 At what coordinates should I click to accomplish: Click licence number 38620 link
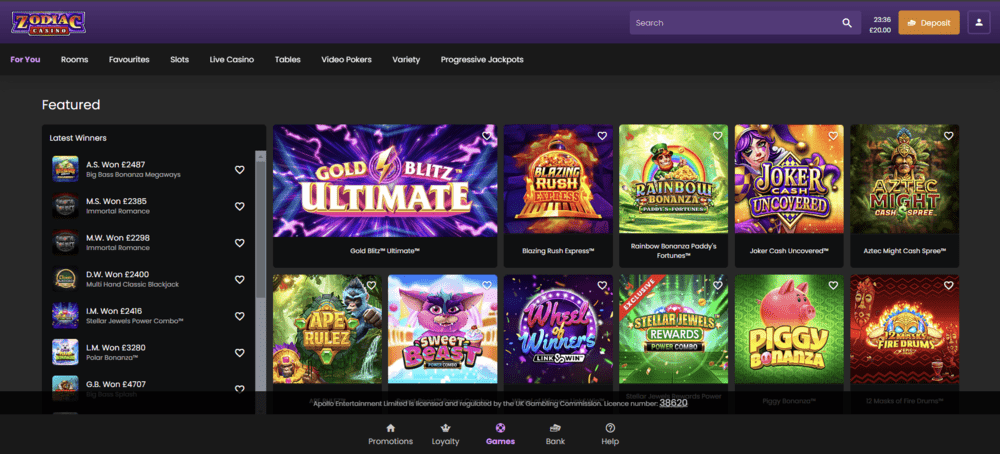673,403
